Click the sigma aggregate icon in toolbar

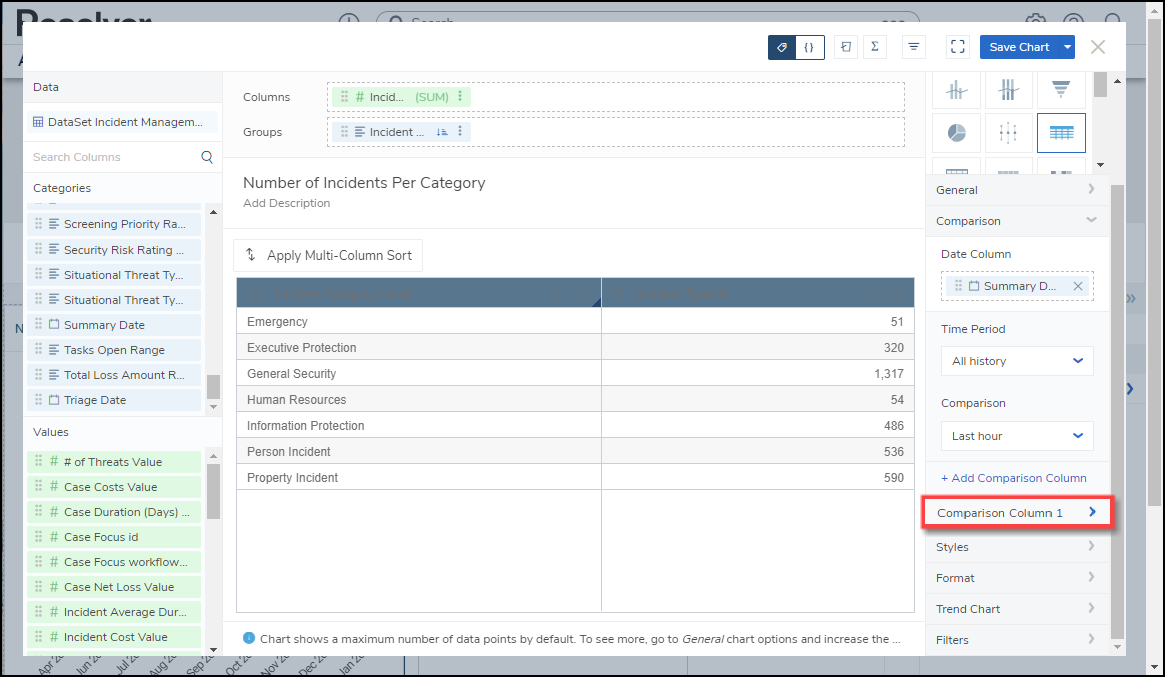tap(874, 47)
